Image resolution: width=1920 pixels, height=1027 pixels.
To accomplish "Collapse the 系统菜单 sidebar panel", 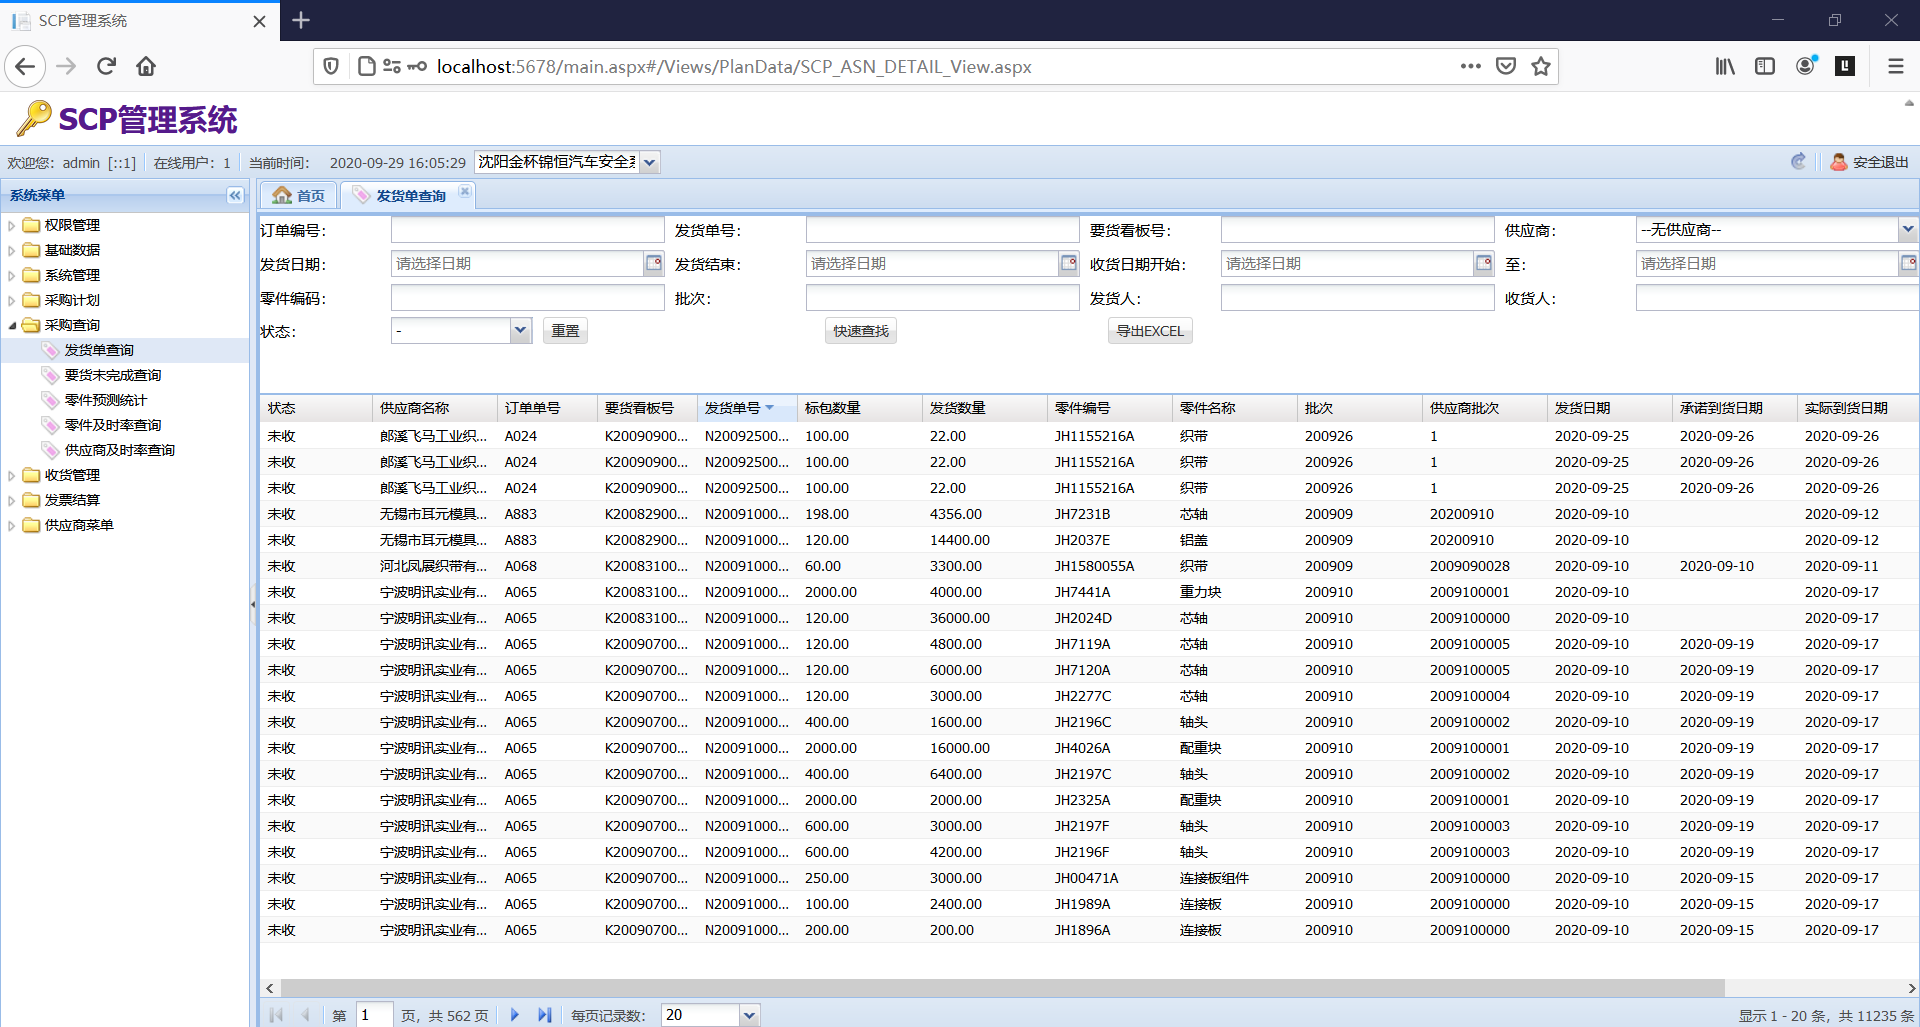I will [235, 195].
